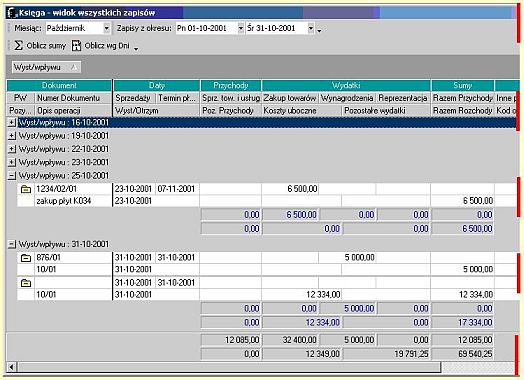Click folder icon of the row without document number
Viewport: 524px width, 380px height.
coord(26,283)
